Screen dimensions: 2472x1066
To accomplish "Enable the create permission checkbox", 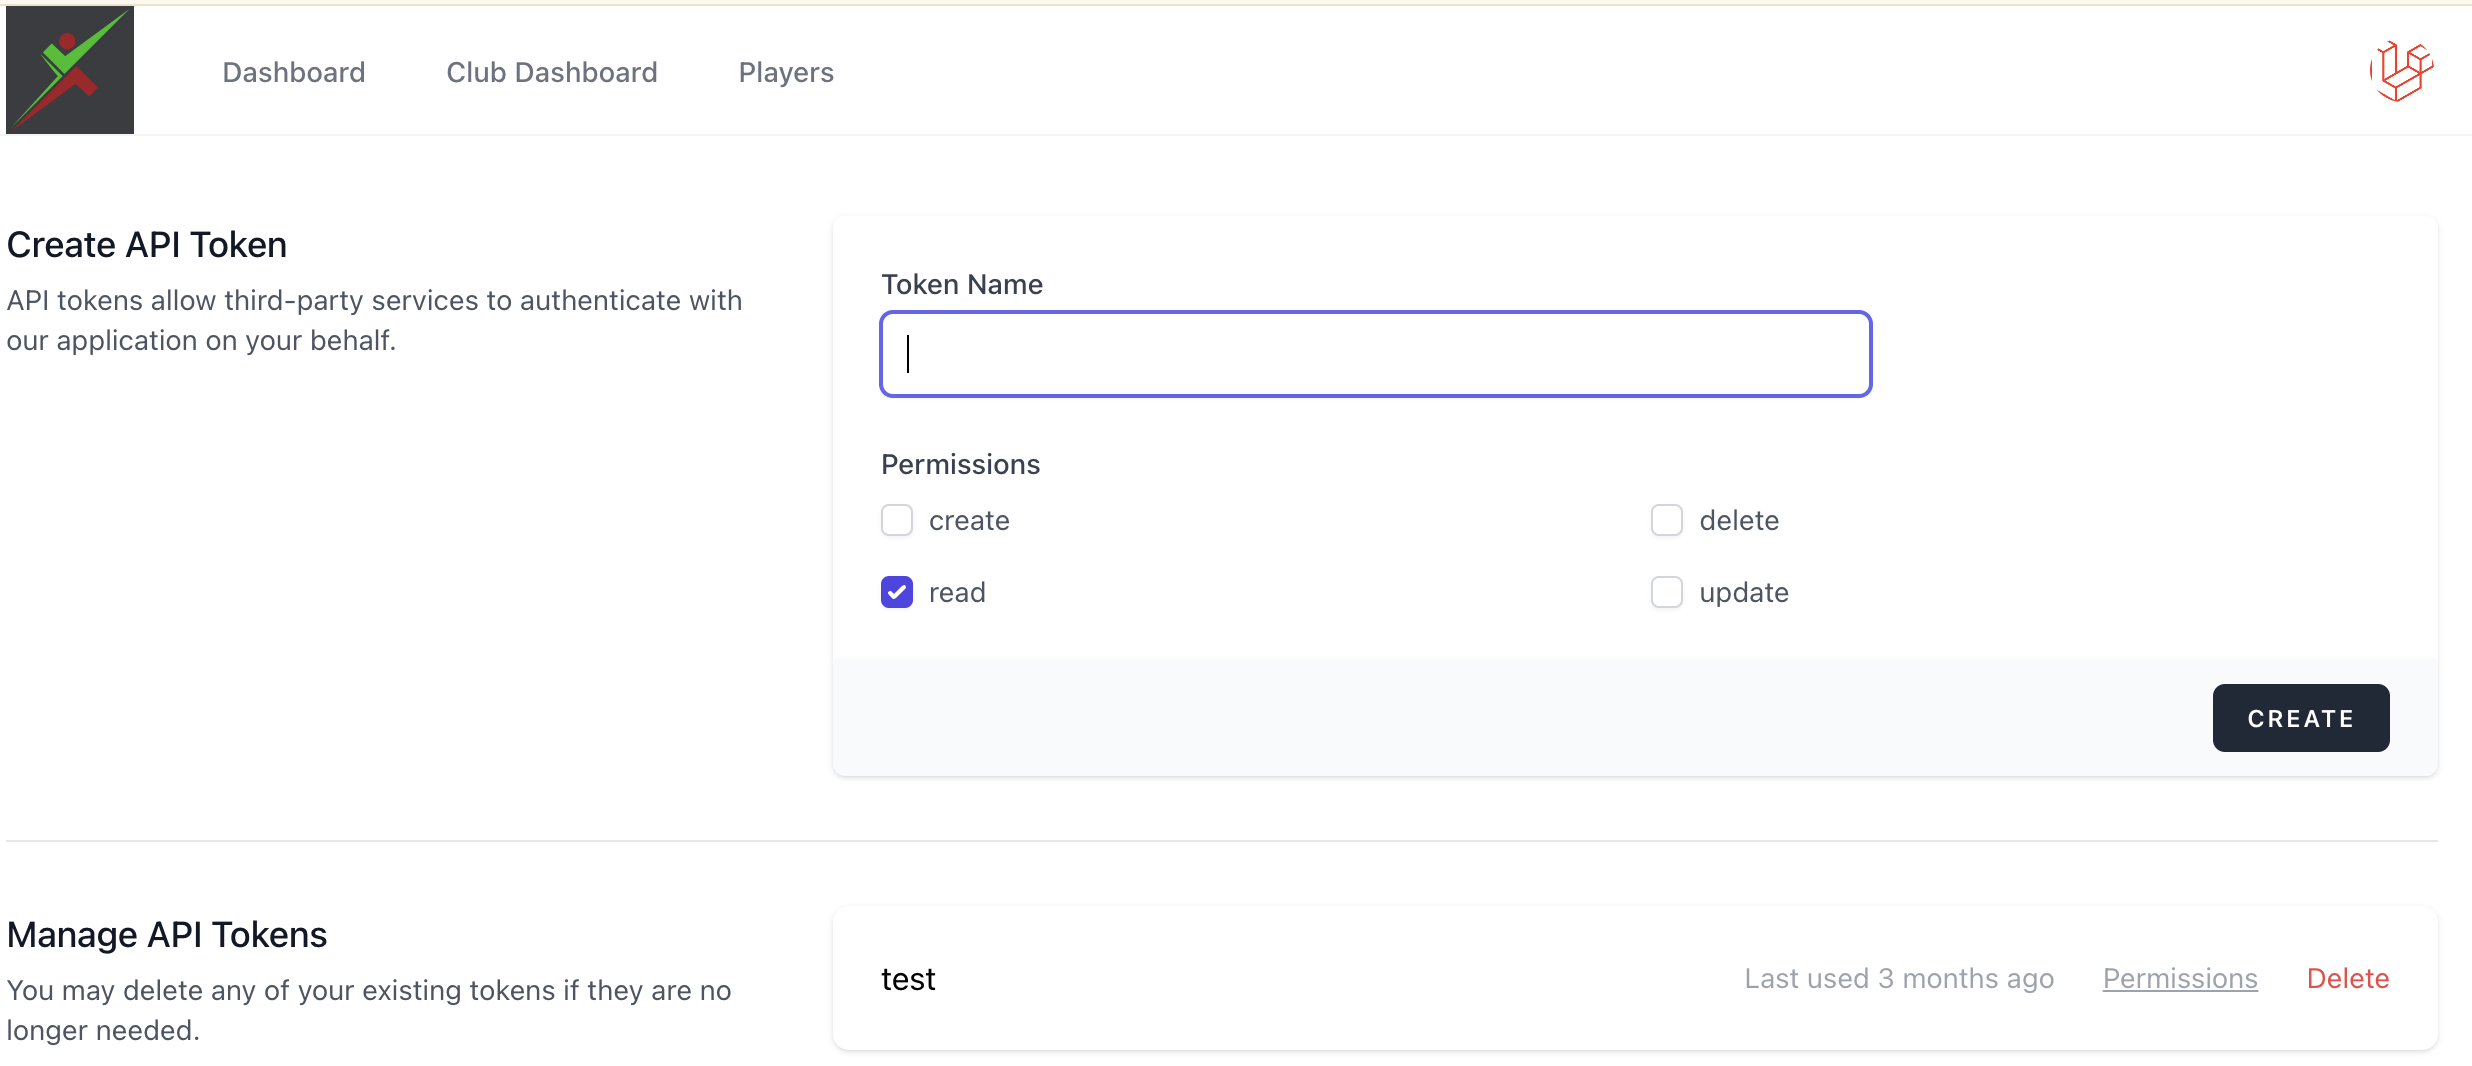I will [x=897, y=520].
